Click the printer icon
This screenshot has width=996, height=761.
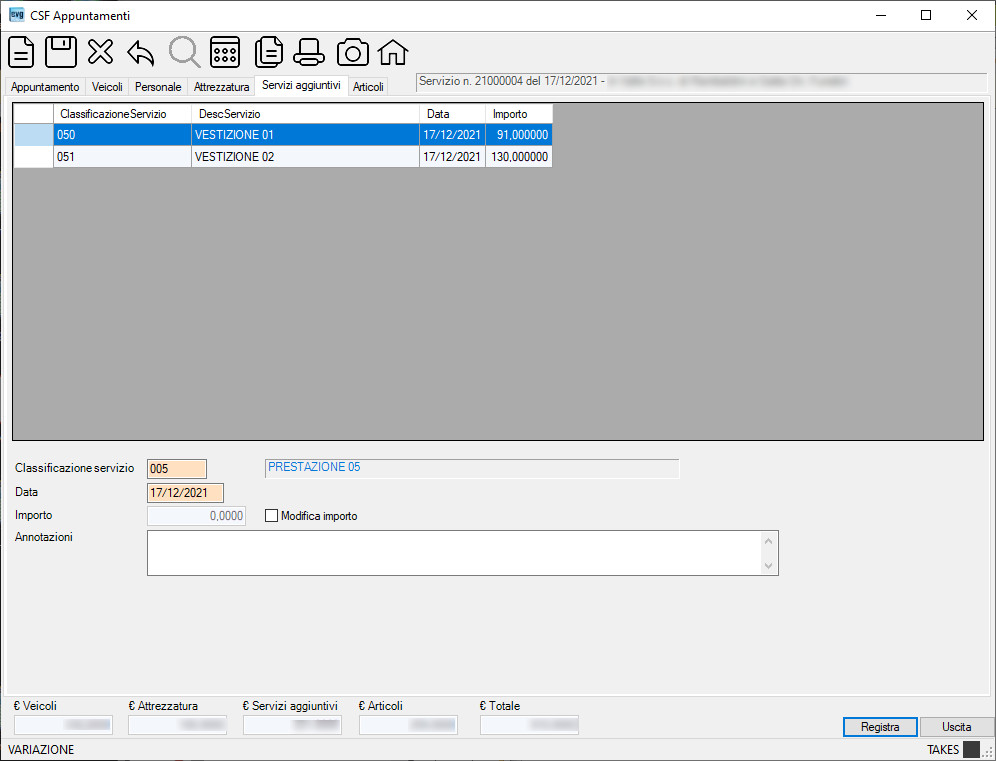(309, 52)
